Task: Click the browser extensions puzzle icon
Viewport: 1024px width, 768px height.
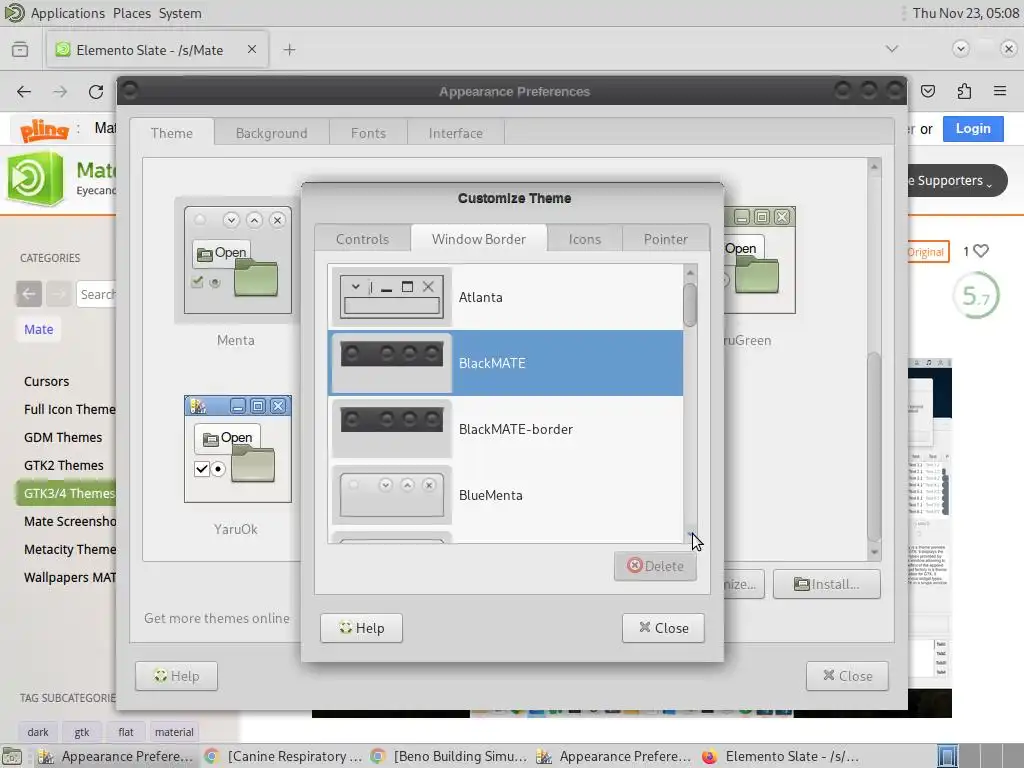Action: tap(964, 91)
